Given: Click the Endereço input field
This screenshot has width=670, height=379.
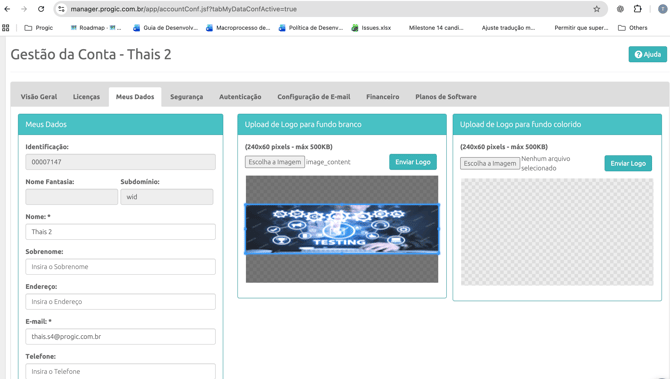Looking at the screenshot, I should pos(120,302).
